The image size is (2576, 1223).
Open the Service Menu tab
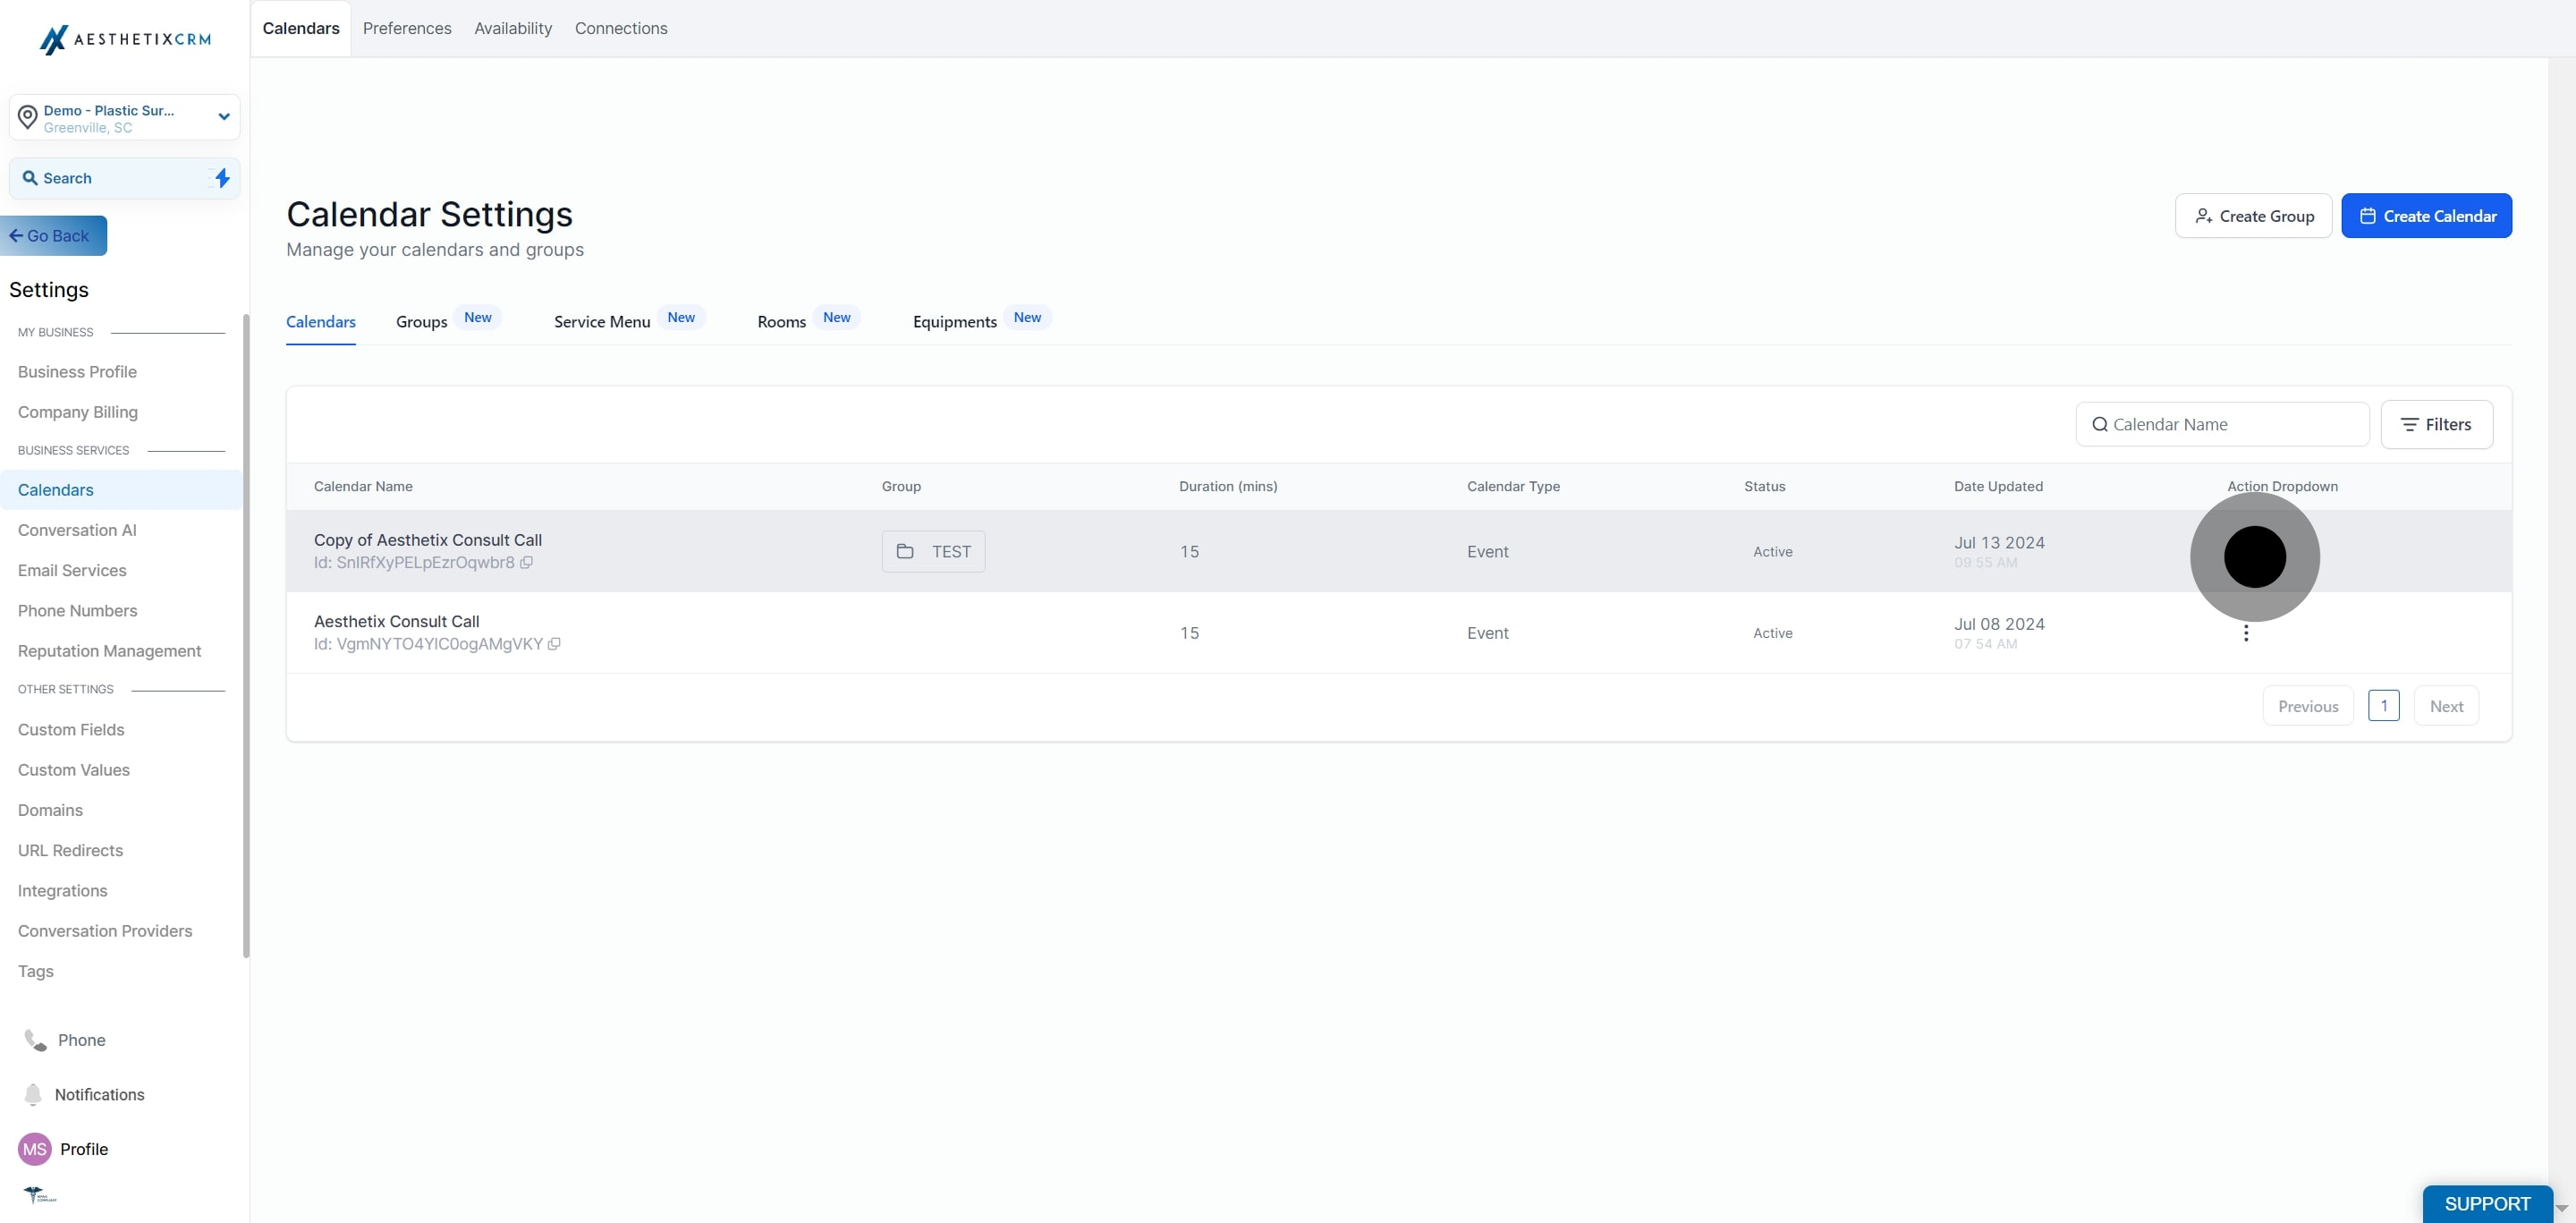coord(601,322)
